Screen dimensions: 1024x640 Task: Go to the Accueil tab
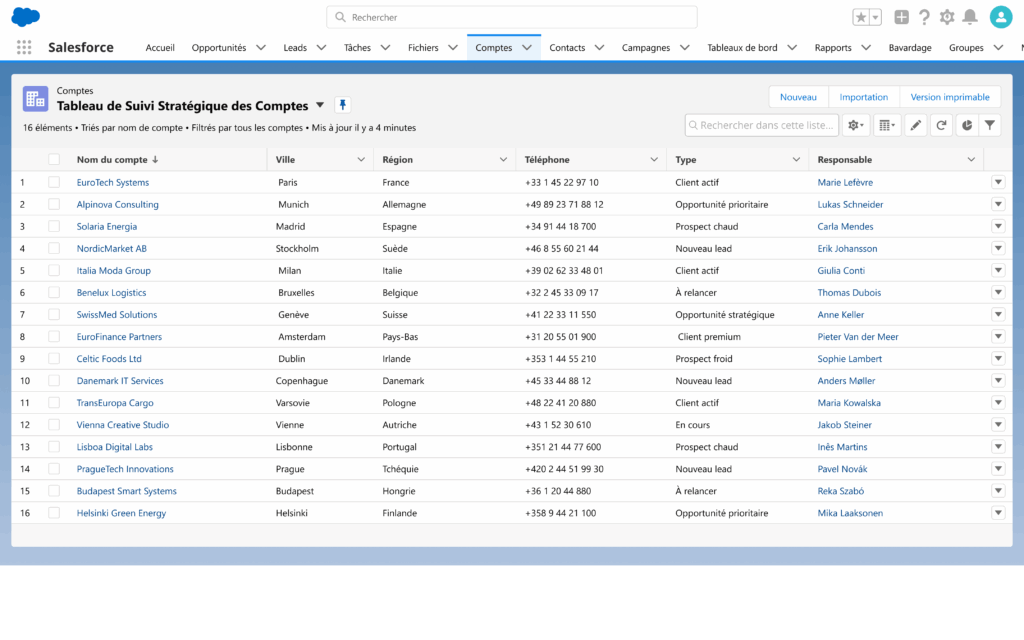coord(160,48)
